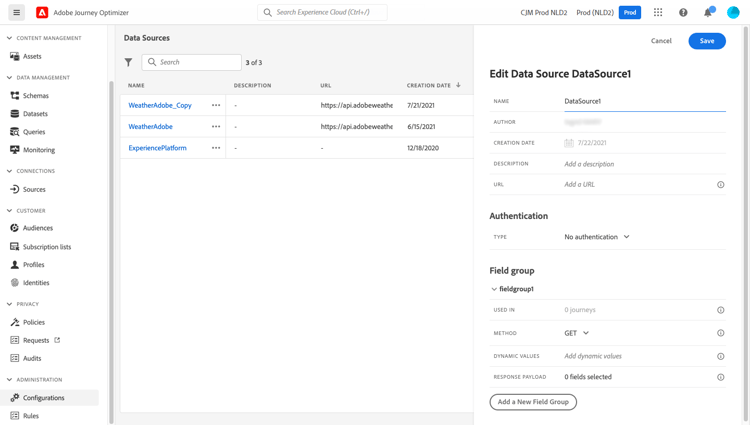This screenshot has width=750, height=425.
Task: Collapse the Content Management section
Action: click(10, 38)
